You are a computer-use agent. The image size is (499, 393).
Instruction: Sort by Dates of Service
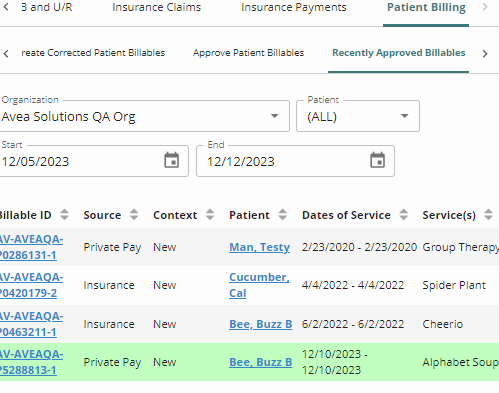coord(404,215)
